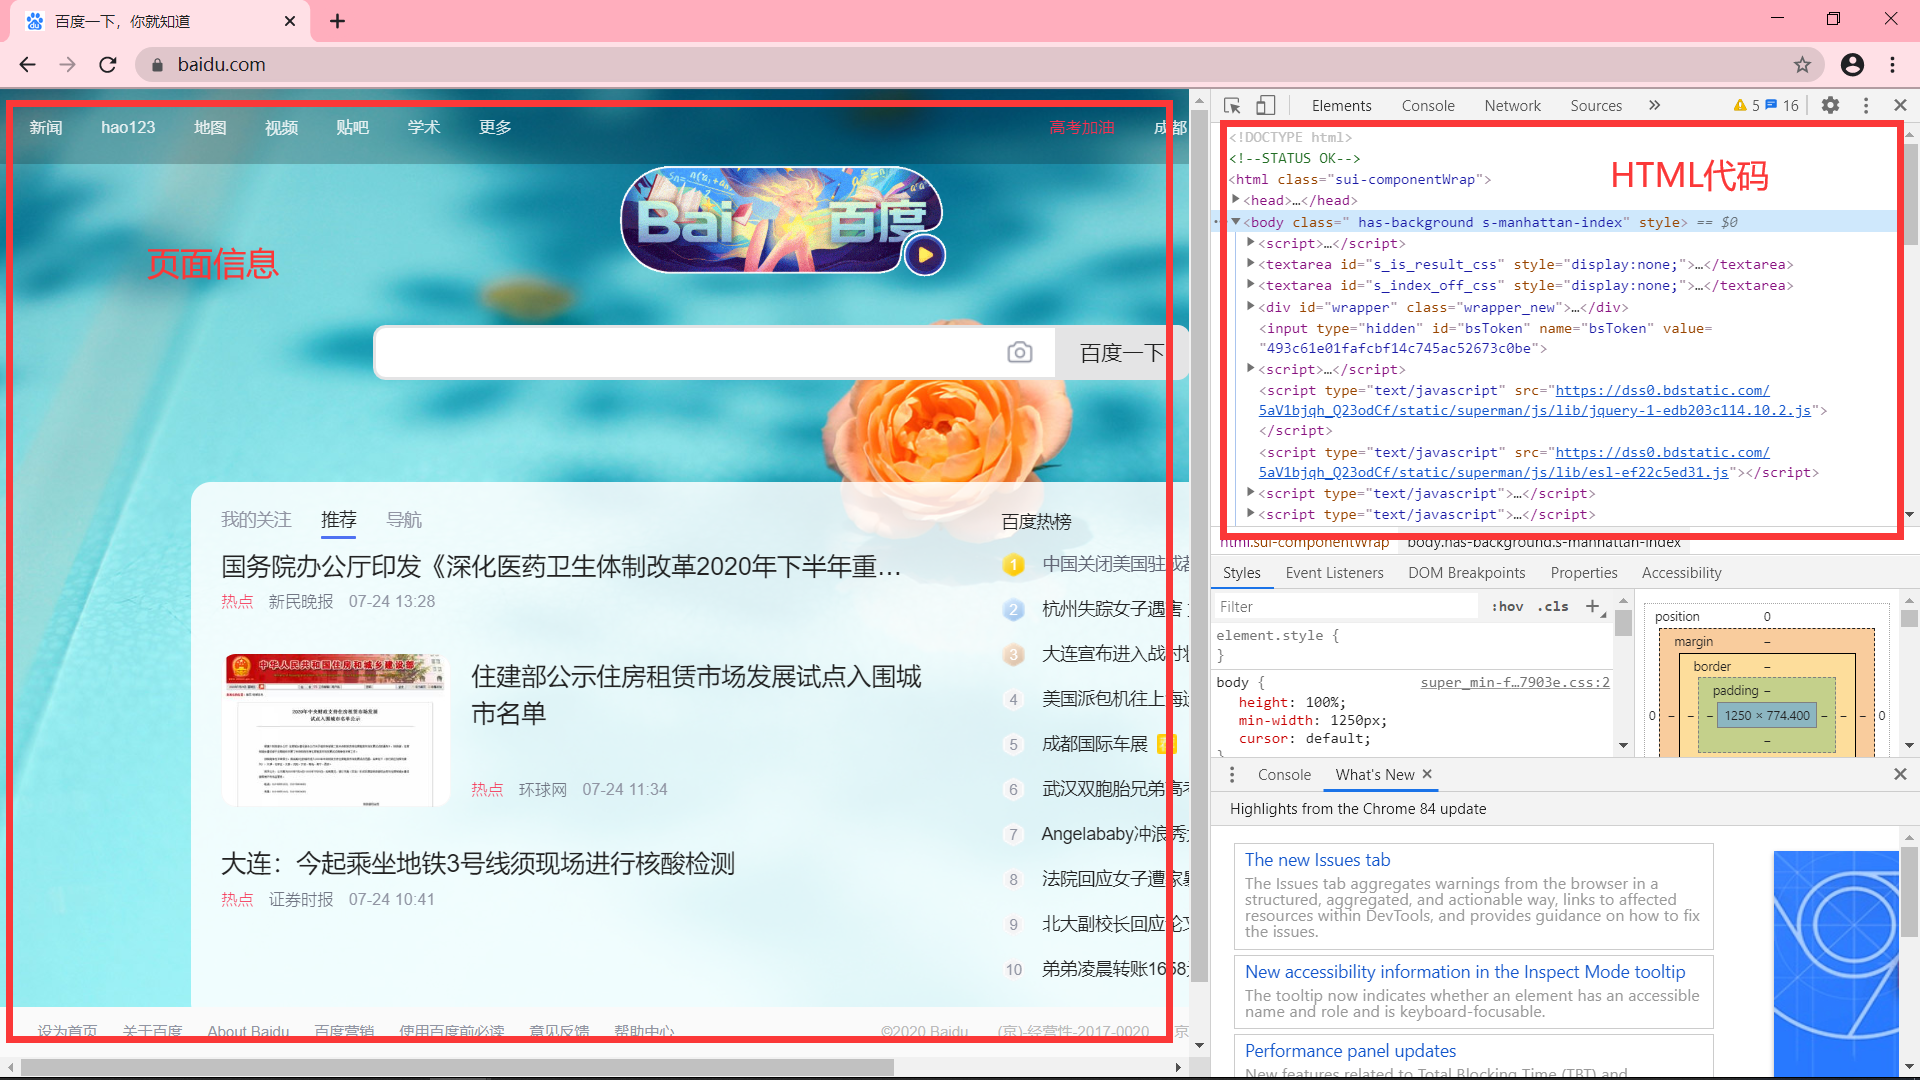Expand the first script node under body

coord(1250,243)
